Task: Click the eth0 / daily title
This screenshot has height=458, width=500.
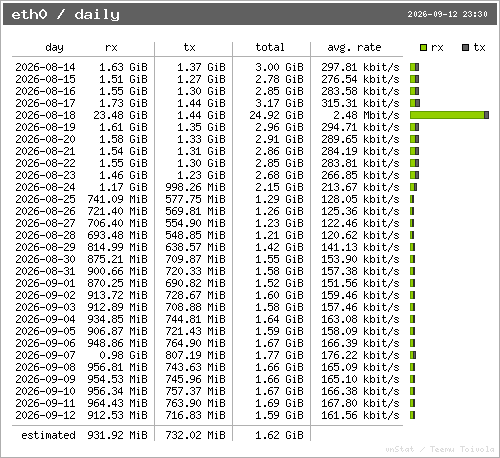Action: pos(65,14)
